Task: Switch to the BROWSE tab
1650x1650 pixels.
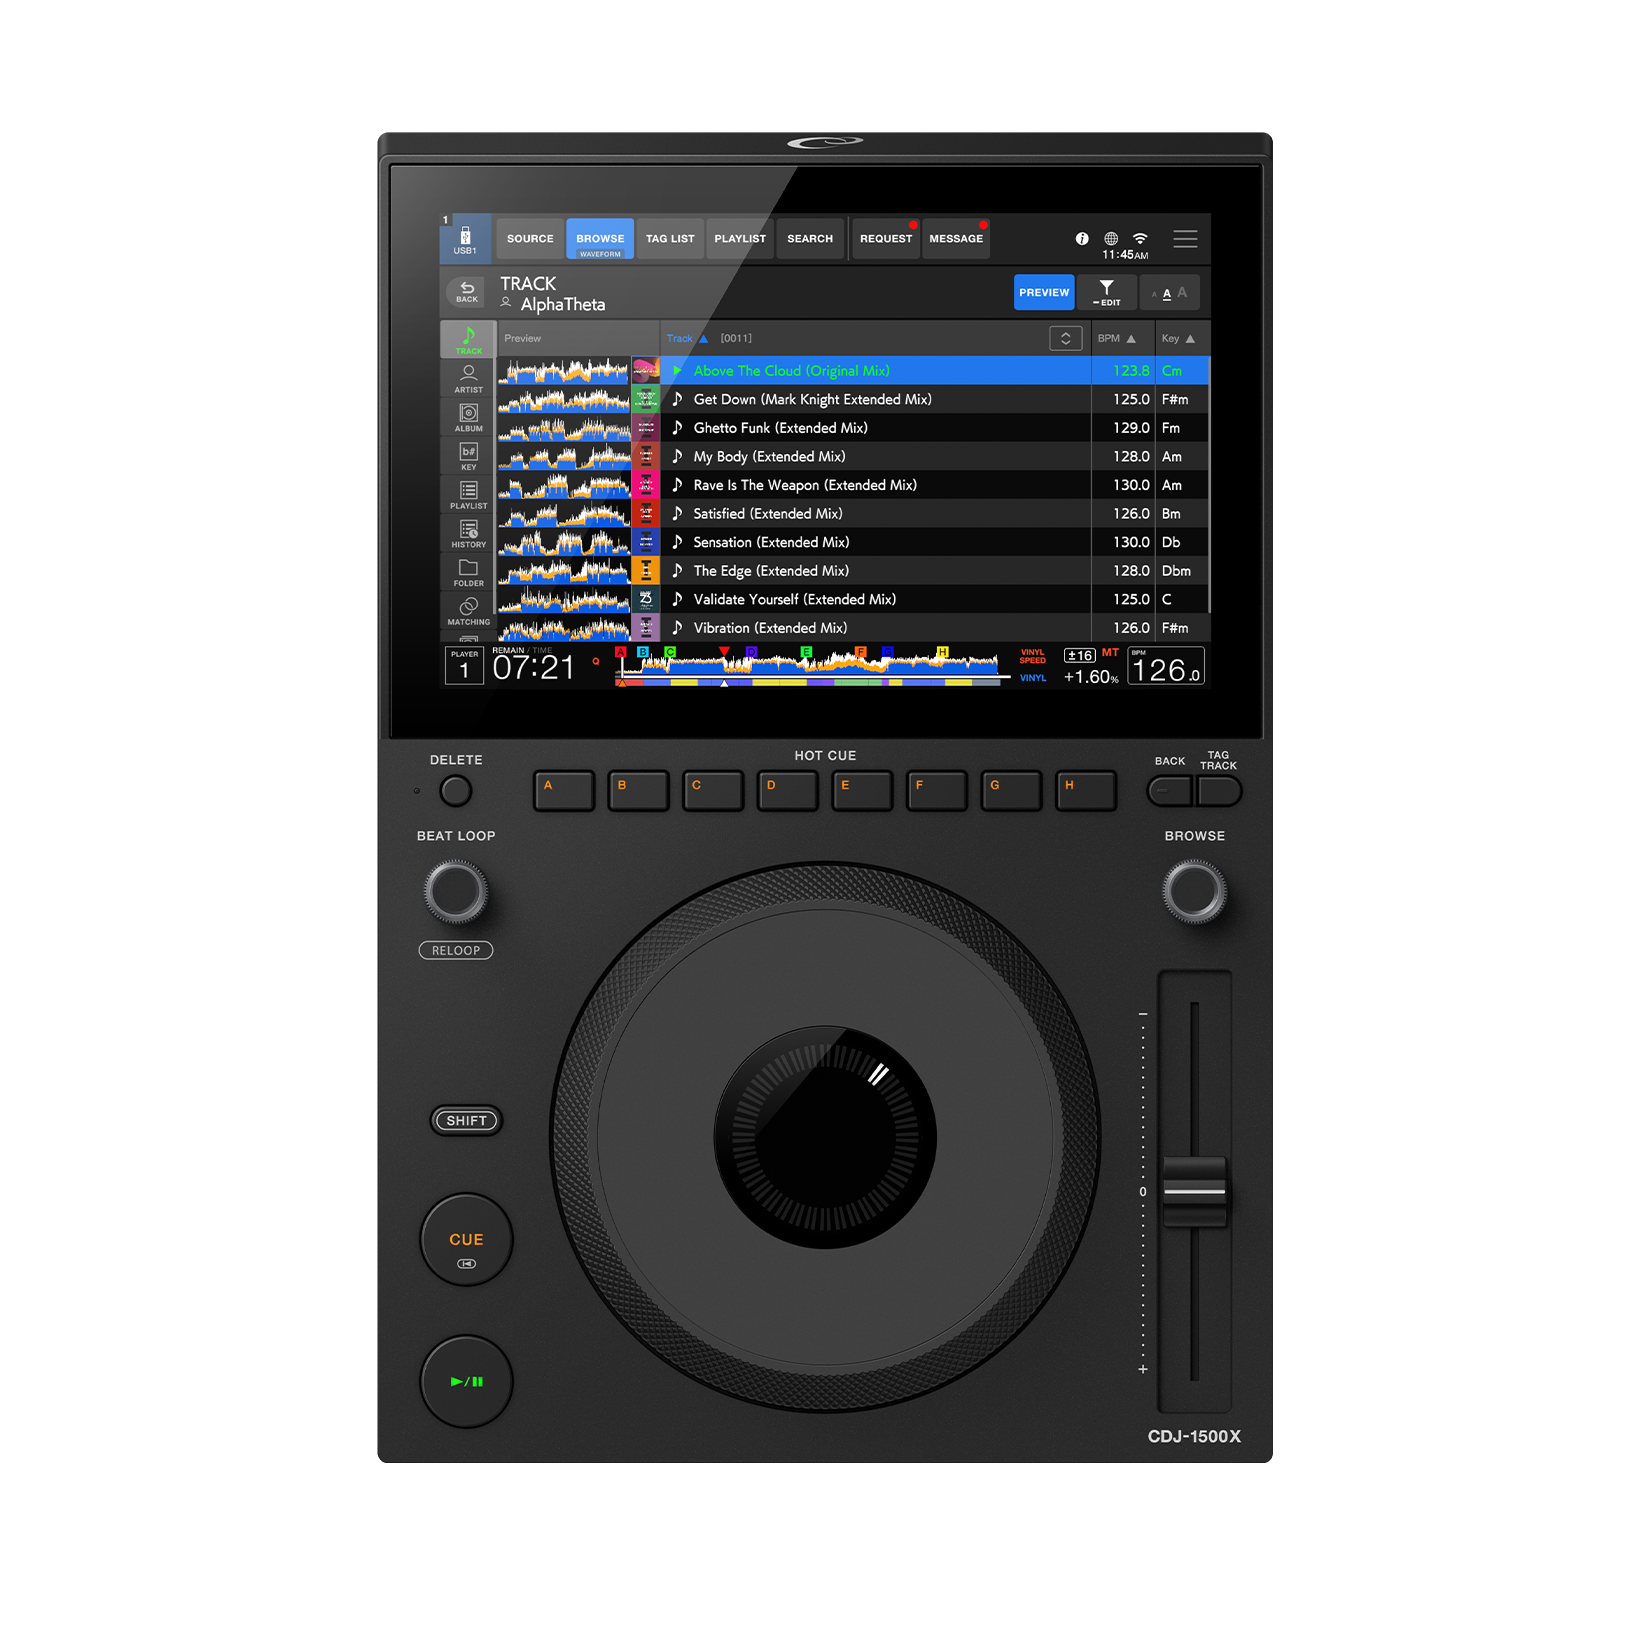Action: click(x=600, y=239)
